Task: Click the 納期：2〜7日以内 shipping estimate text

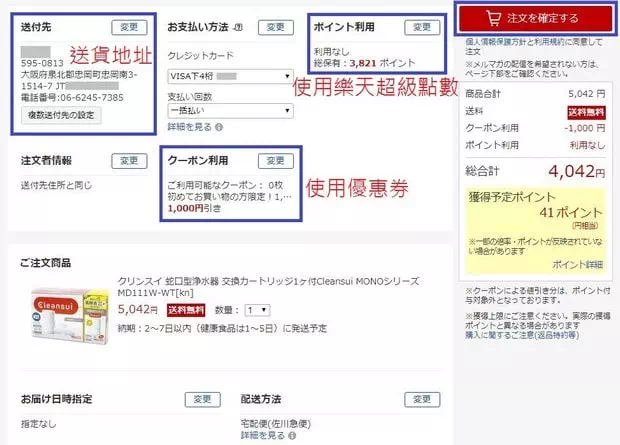Action: [x=222, y=328]
